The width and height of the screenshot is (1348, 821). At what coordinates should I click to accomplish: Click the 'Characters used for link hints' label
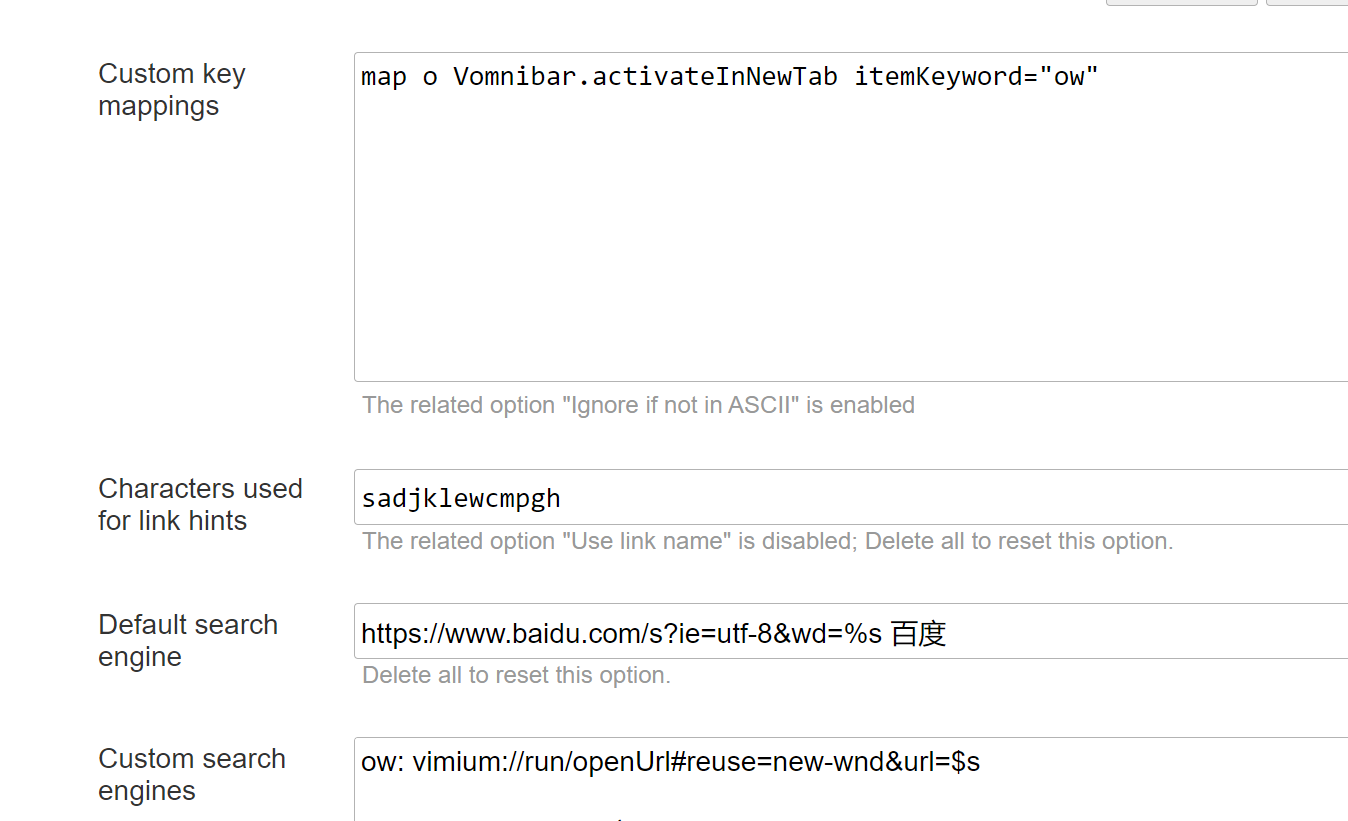200,504
